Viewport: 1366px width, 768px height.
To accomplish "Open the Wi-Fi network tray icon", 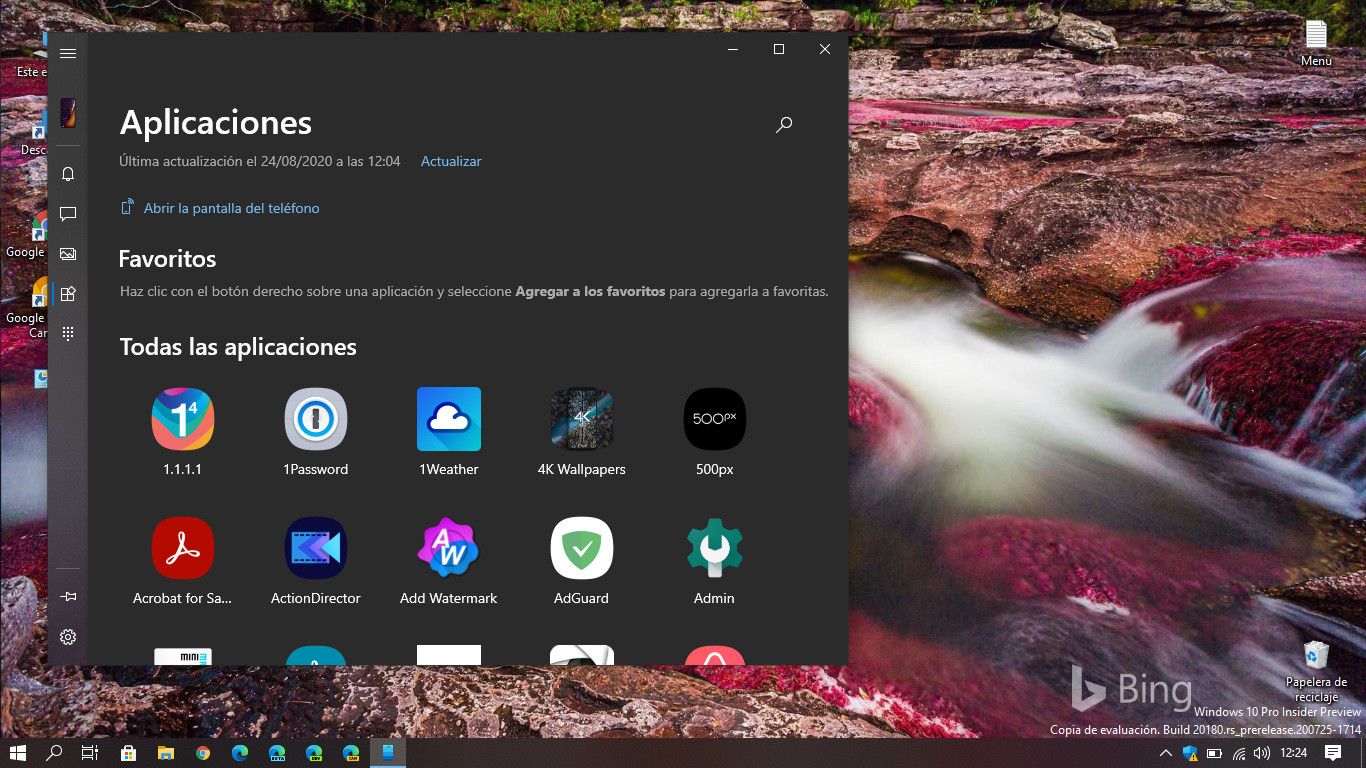I will pyautogui.click(x=1239, y=753).
